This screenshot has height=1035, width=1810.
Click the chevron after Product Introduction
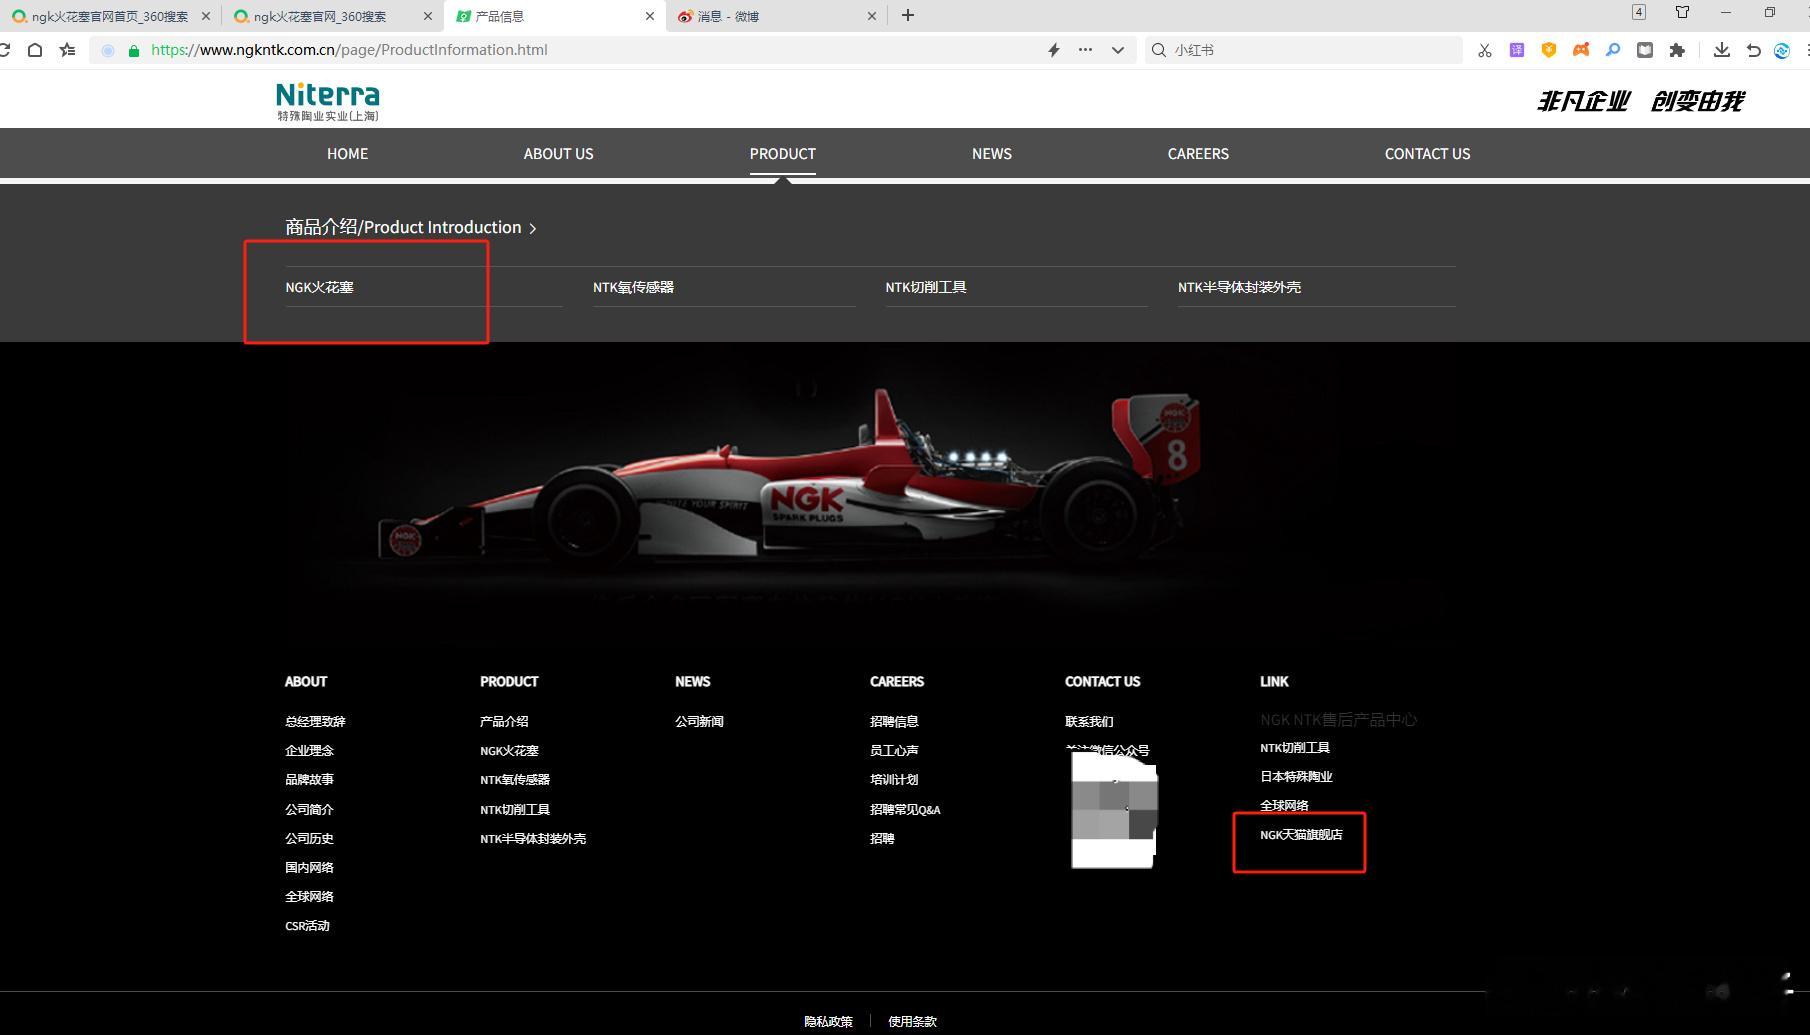click(533, 228)
